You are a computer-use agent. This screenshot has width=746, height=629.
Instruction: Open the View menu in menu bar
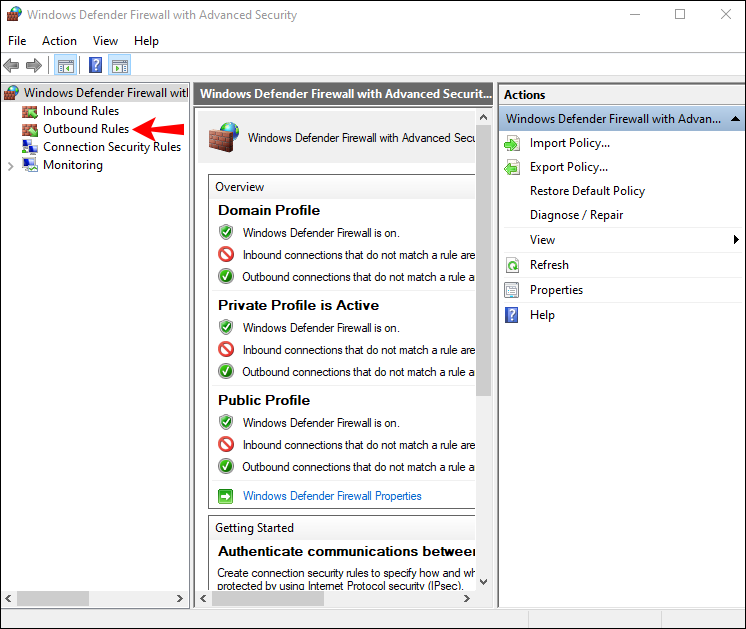(105, 41)
